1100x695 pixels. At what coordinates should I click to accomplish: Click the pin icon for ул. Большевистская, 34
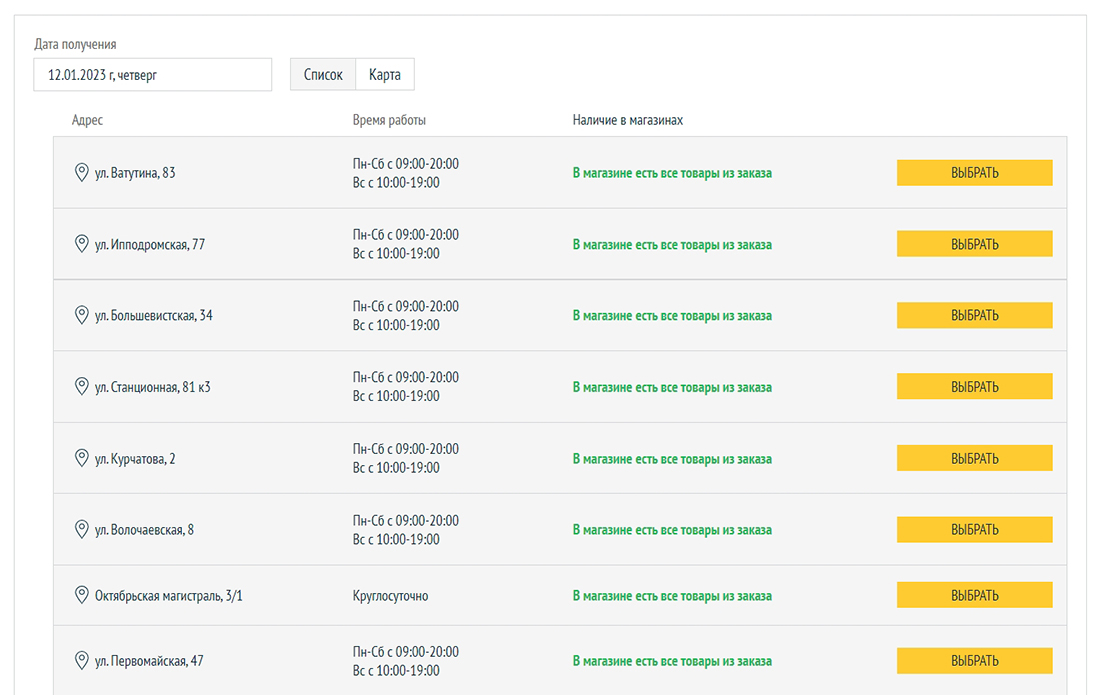coord(82,315)
